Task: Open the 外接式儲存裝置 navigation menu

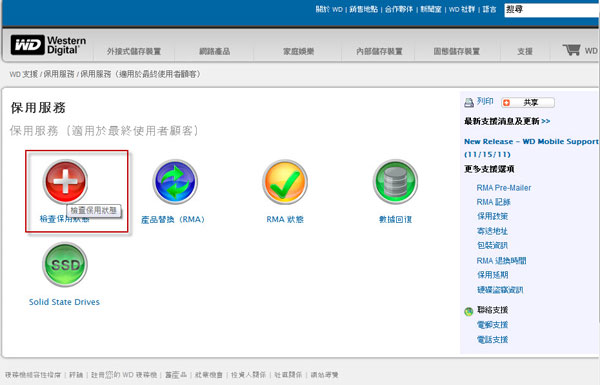Action: pos(134,51)
